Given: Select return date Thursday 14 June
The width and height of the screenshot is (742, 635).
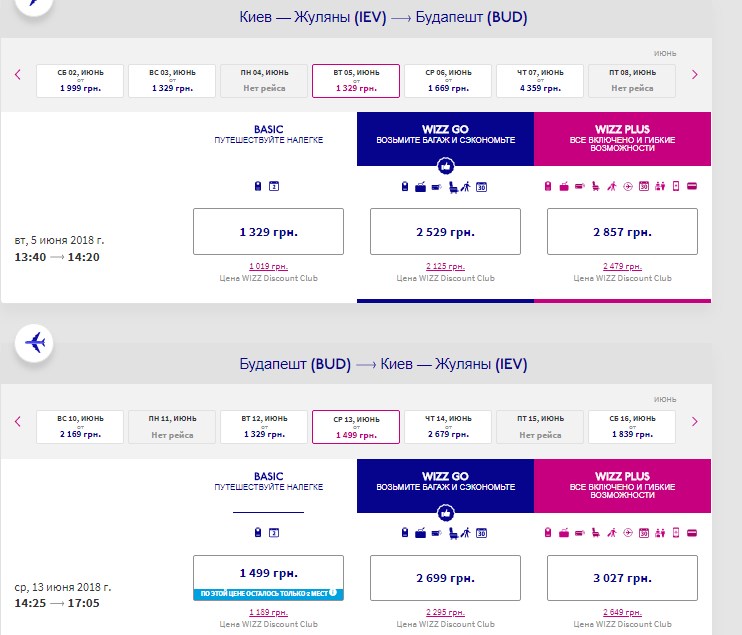Looking at the screenshot, I should tap(448, 428).
